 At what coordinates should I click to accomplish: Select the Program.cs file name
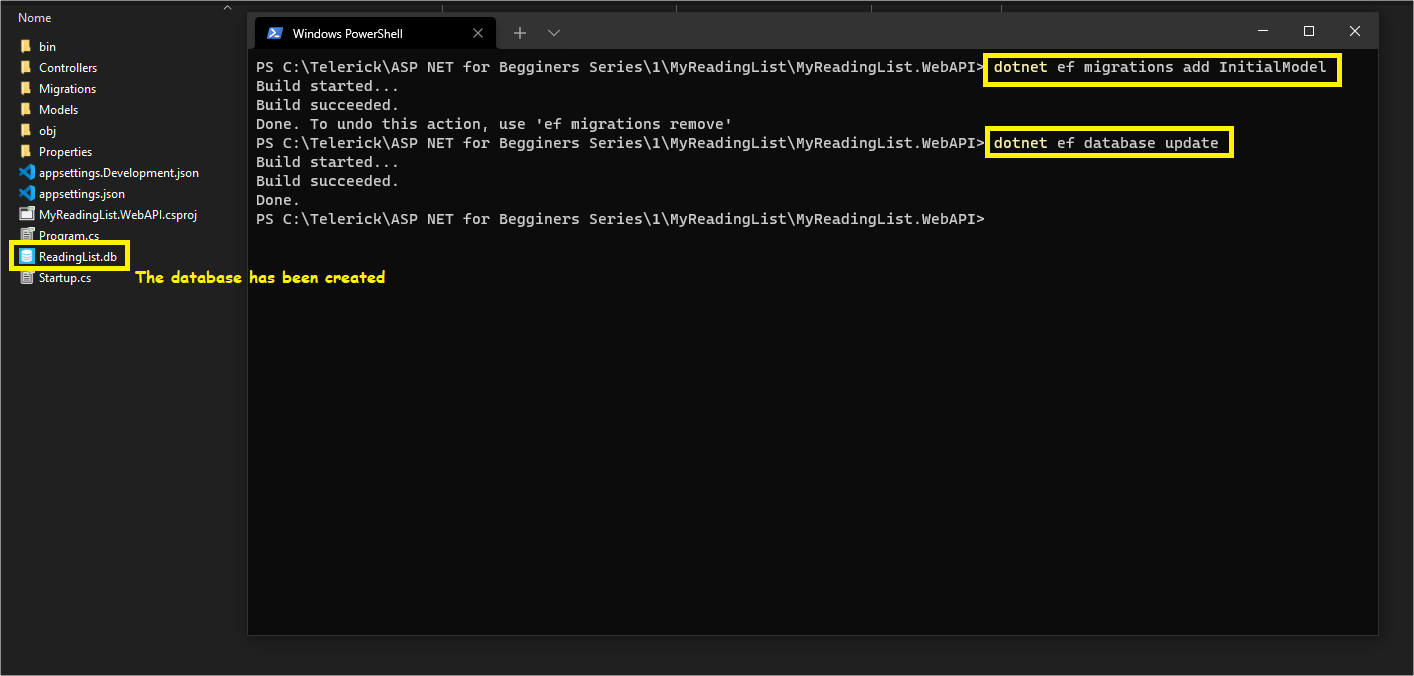[x=68, y=236]
